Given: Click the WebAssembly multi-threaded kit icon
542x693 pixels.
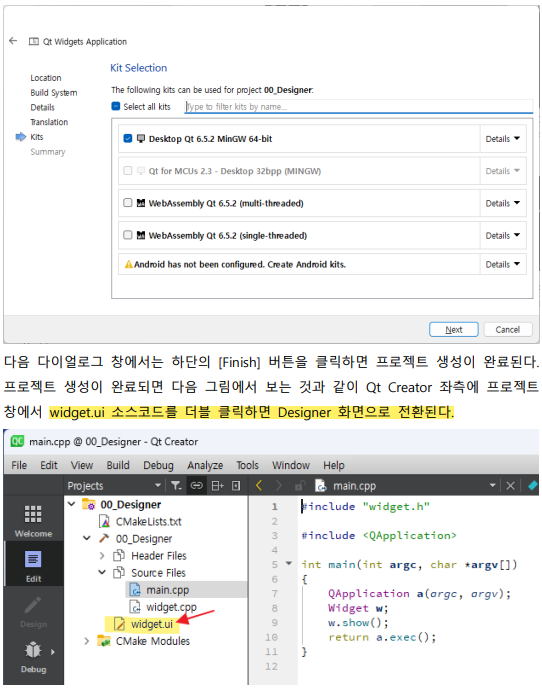Looking at the screenshot, I should click(141, 203).
